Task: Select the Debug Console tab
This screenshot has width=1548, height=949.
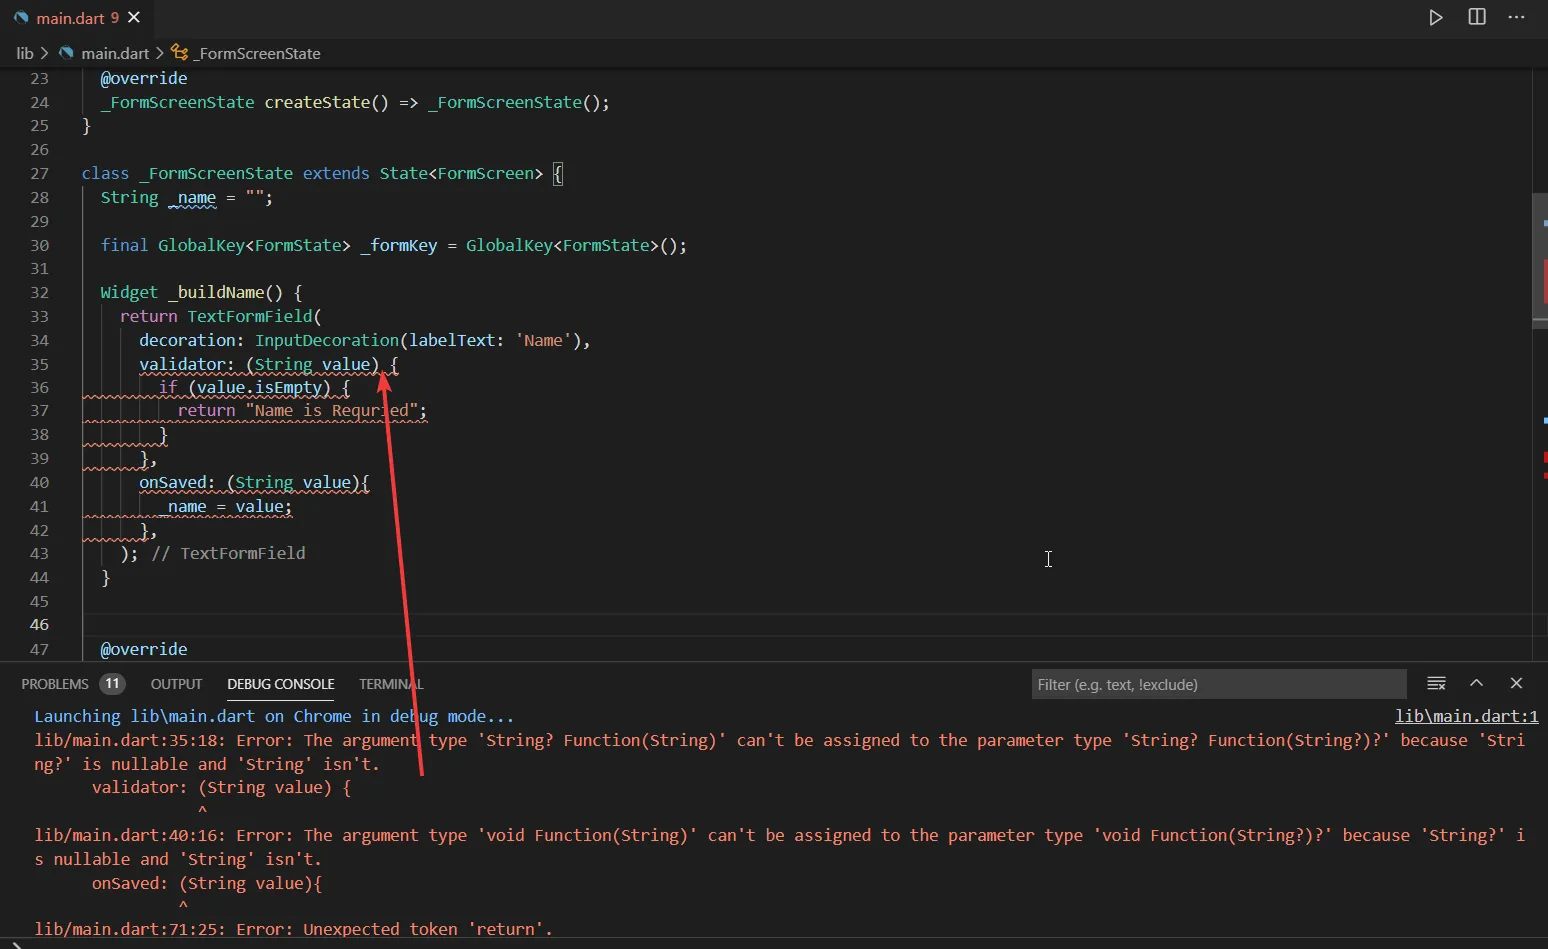Action: (281, 684)
